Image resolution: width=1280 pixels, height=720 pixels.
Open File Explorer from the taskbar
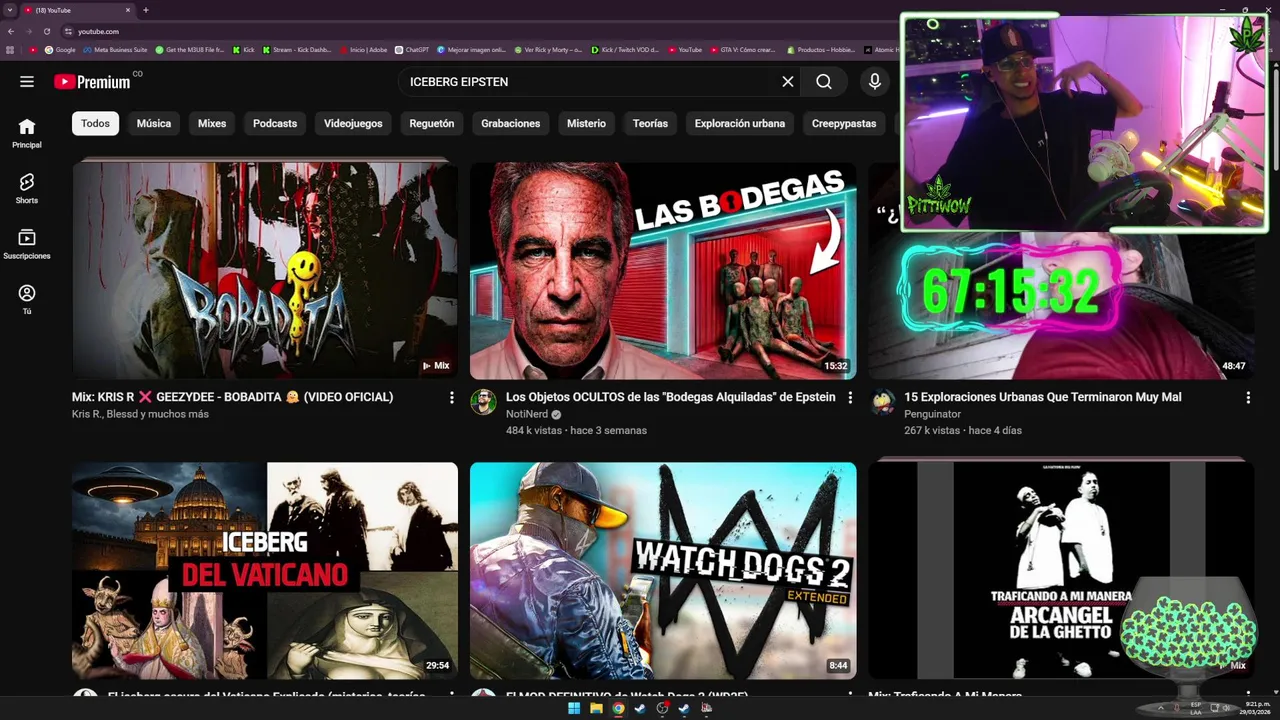point(596,708)
